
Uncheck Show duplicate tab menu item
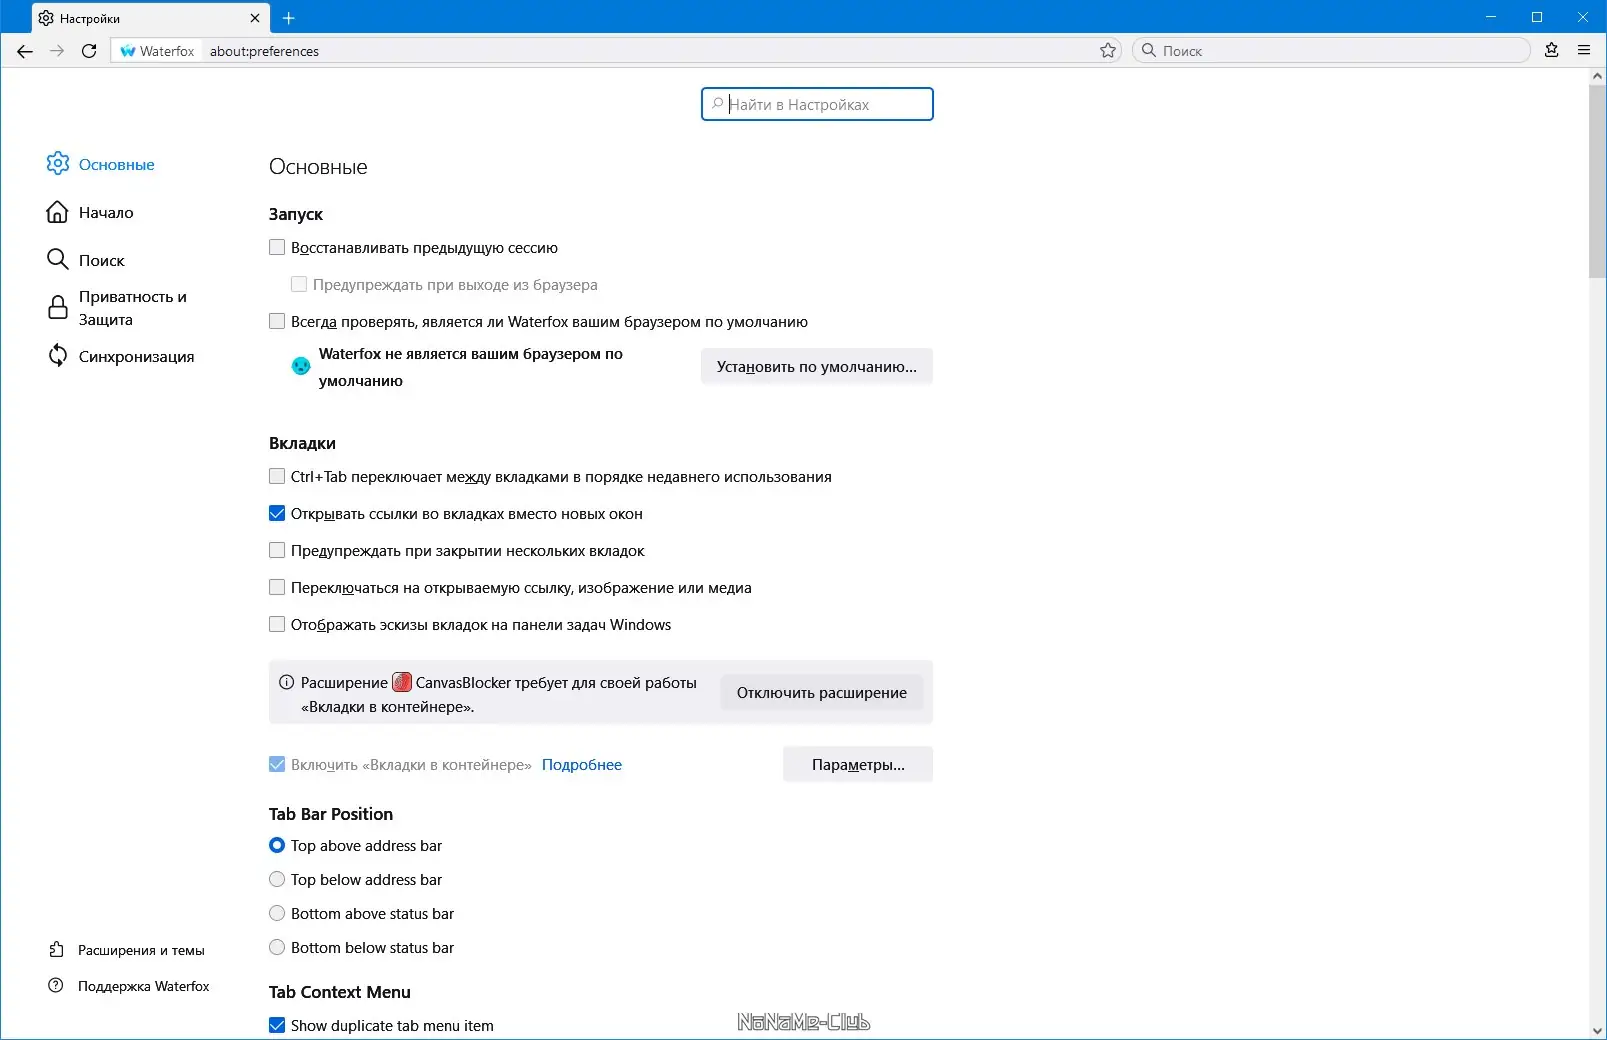tap(277, 1025)
